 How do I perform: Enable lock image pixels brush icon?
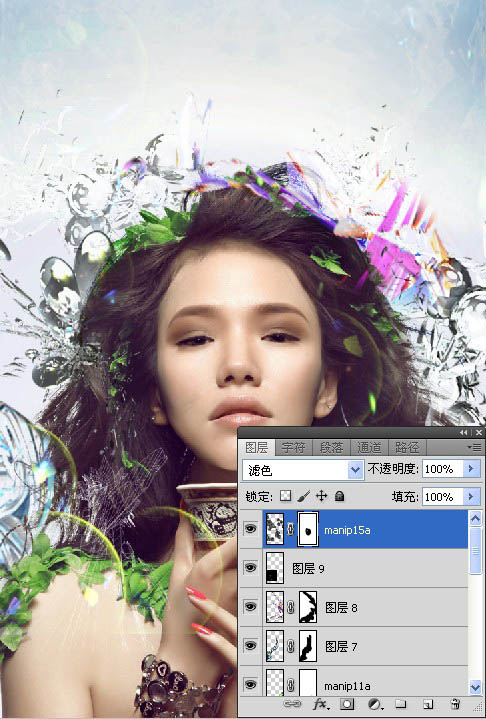(303, 496)
